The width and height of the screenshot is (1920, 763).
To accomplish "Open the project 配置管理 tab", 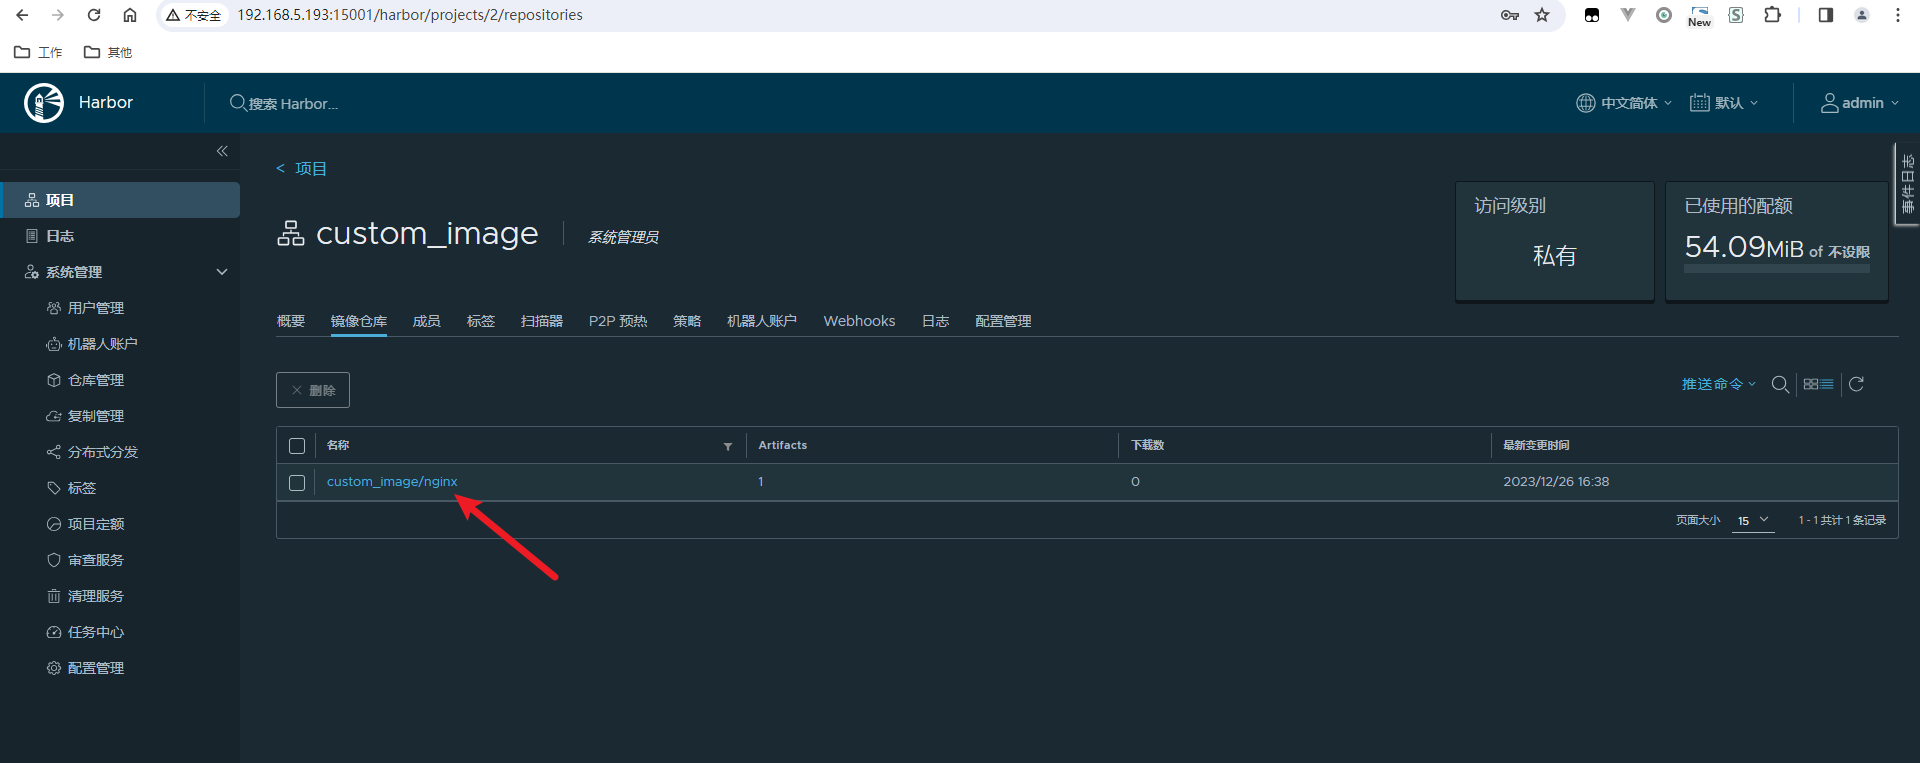I will point(1003,321).
